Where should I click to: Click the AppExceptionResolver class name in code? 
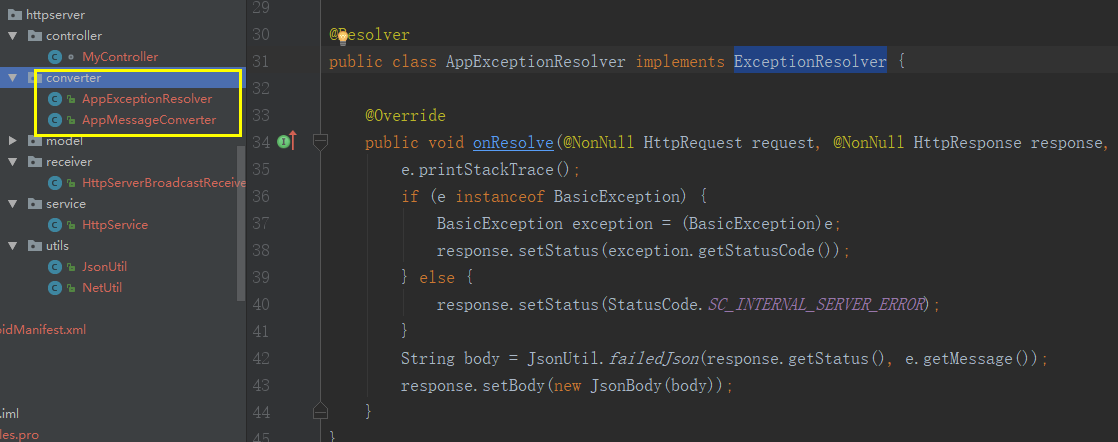(x=535, y=61)
